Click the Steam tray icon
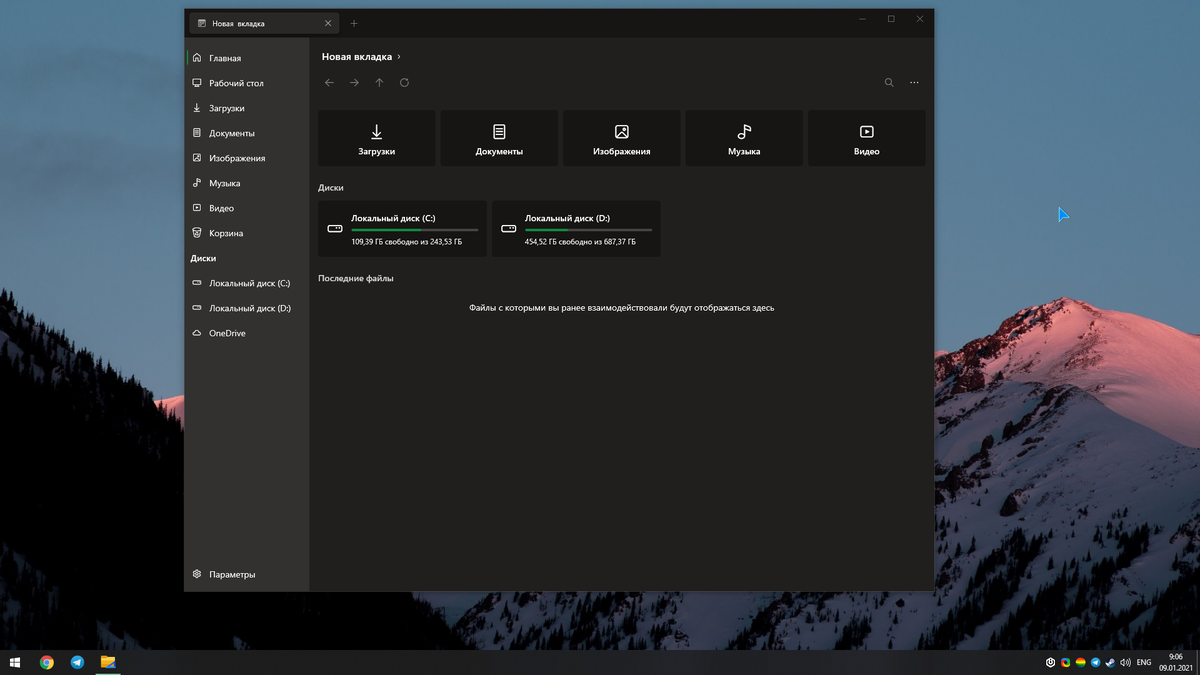 pos(1110,662)
